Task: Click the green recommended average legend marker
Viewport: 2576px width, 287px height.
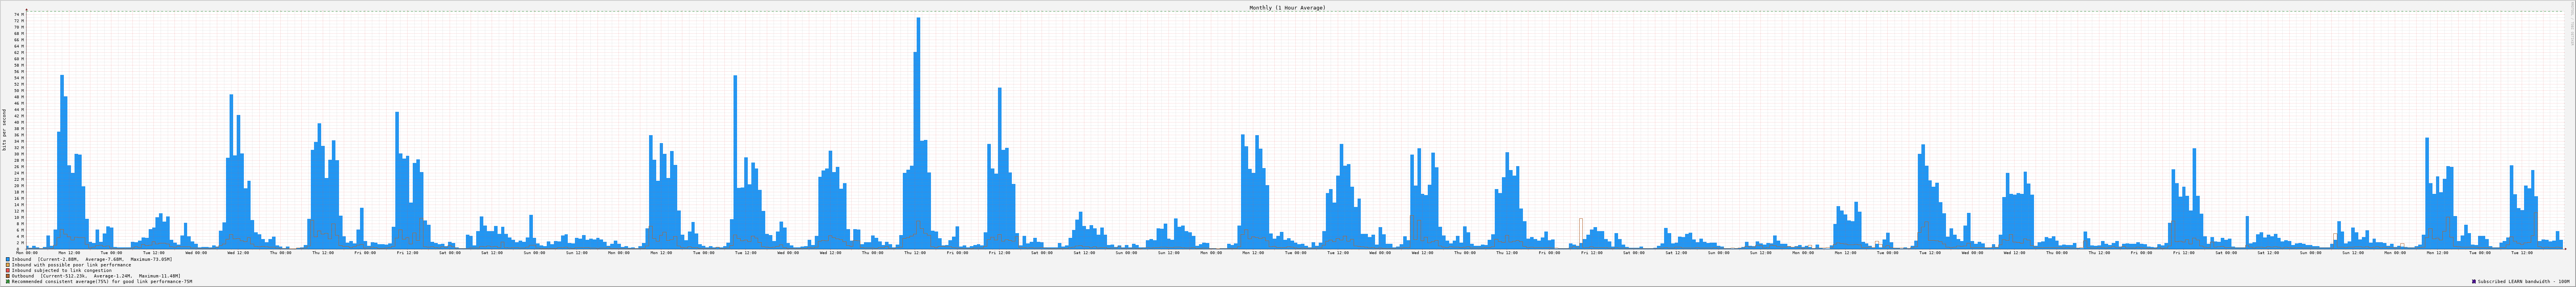Action: coord(8,282)
